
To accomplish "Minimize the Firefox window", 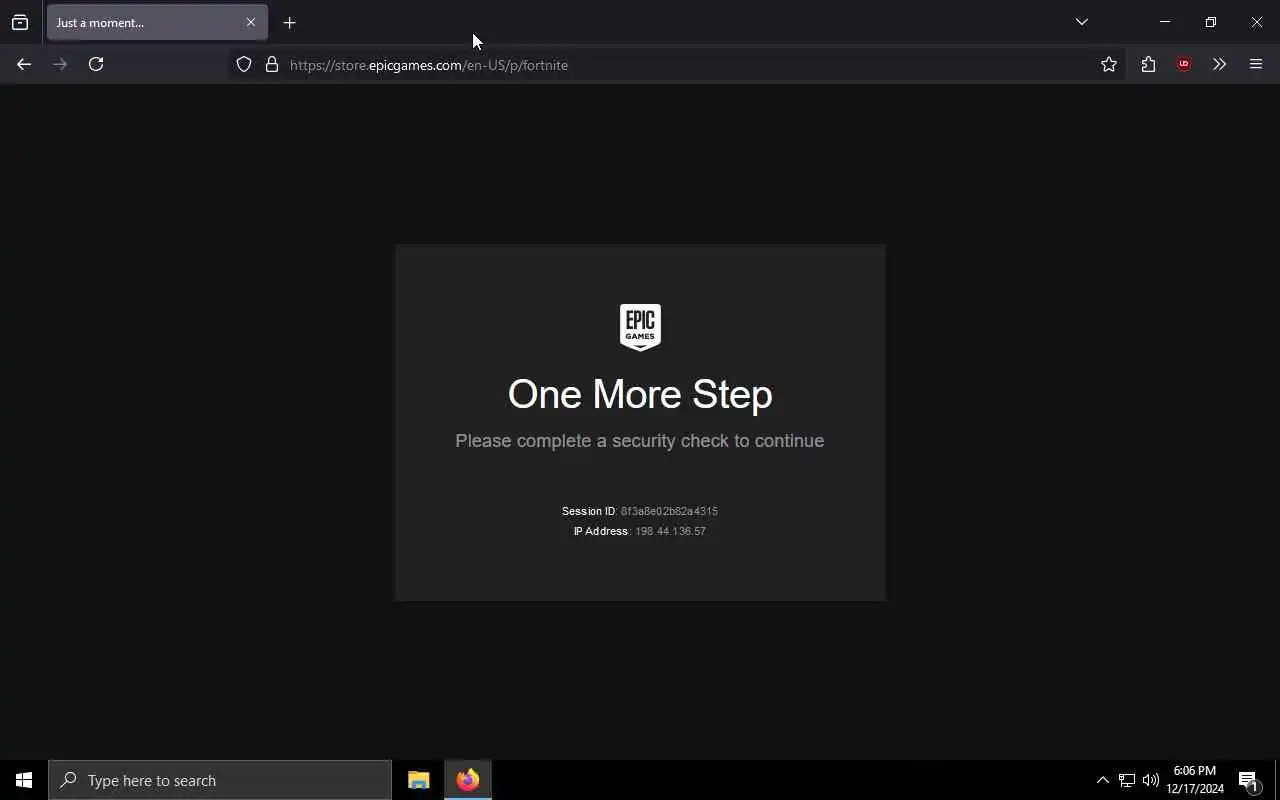I will [1165, 22].
